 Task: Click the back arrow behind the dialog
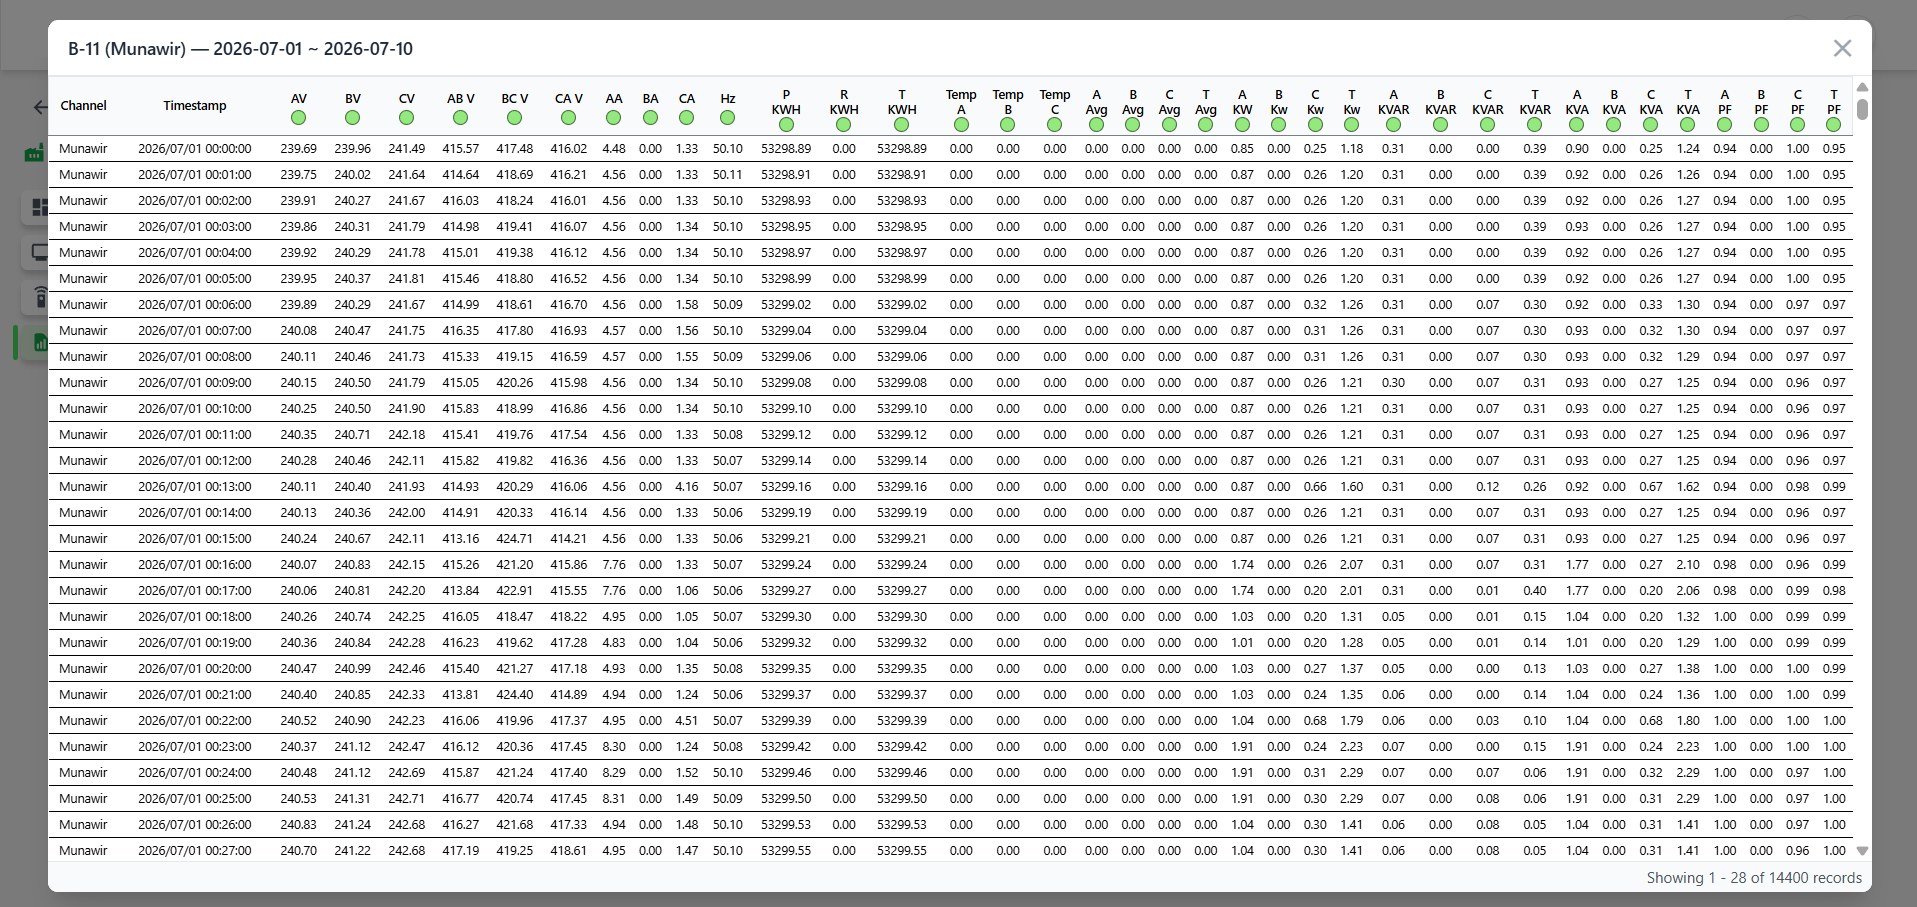[x=40, y=107]
